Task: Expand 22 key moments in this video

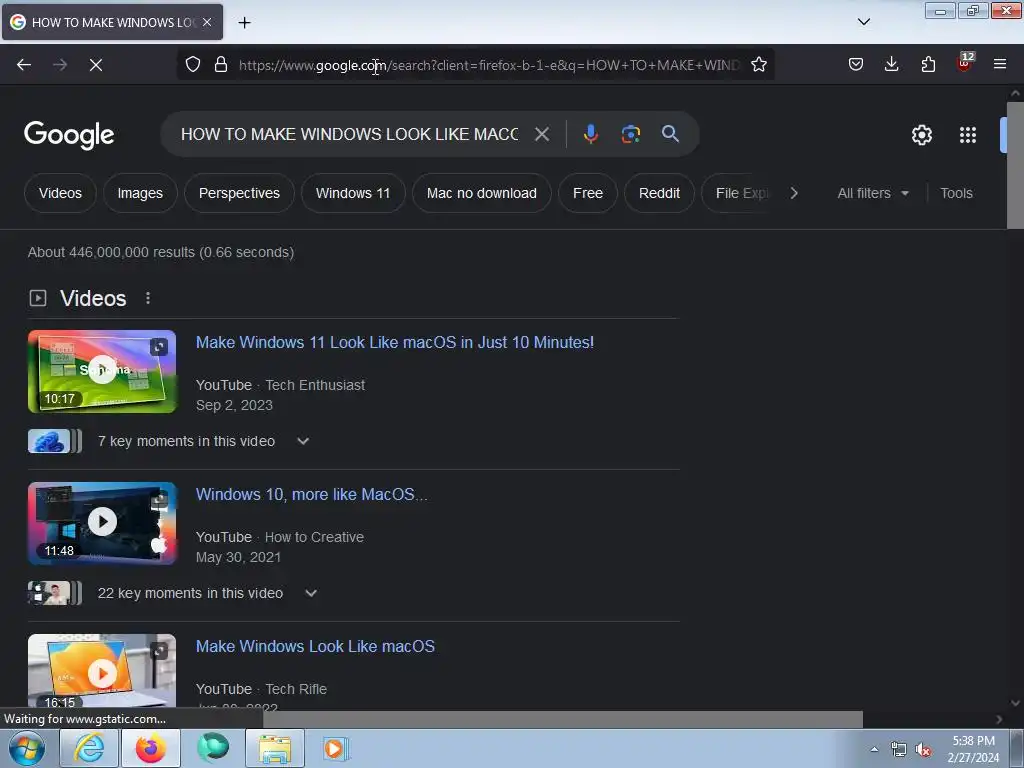Action: click(x=207, y=594)
